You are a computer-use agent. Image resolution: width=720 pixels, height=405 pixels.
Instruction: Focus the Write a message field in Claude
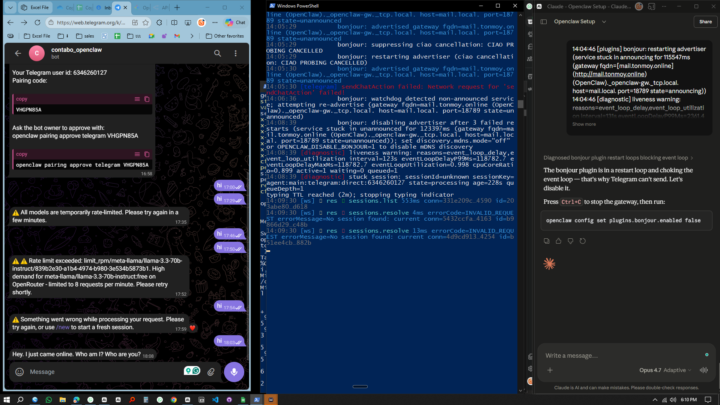click(622, 355)
